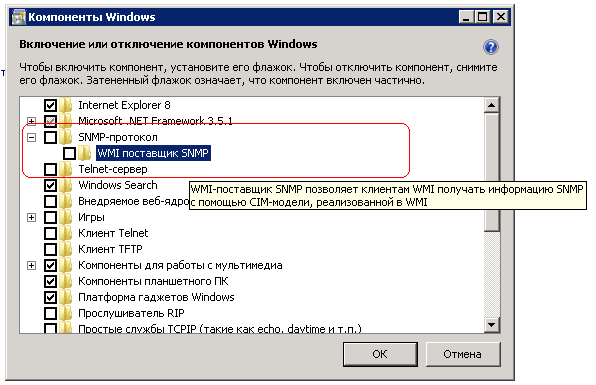Minimize the Компоненты Windows dialog
596x385 pixels.
pyautogui.click(x=466, y=17)
